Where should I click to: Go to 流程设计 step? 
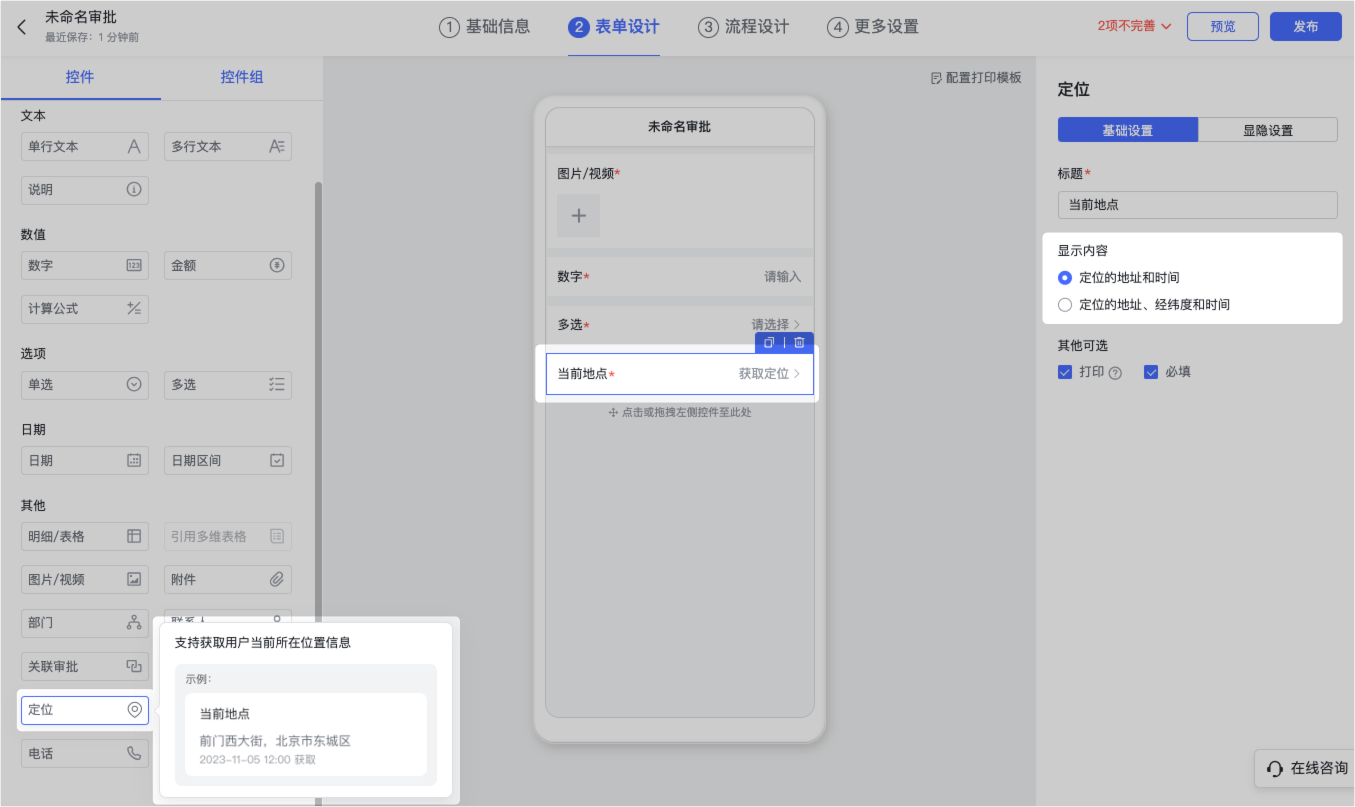[744, 27]
